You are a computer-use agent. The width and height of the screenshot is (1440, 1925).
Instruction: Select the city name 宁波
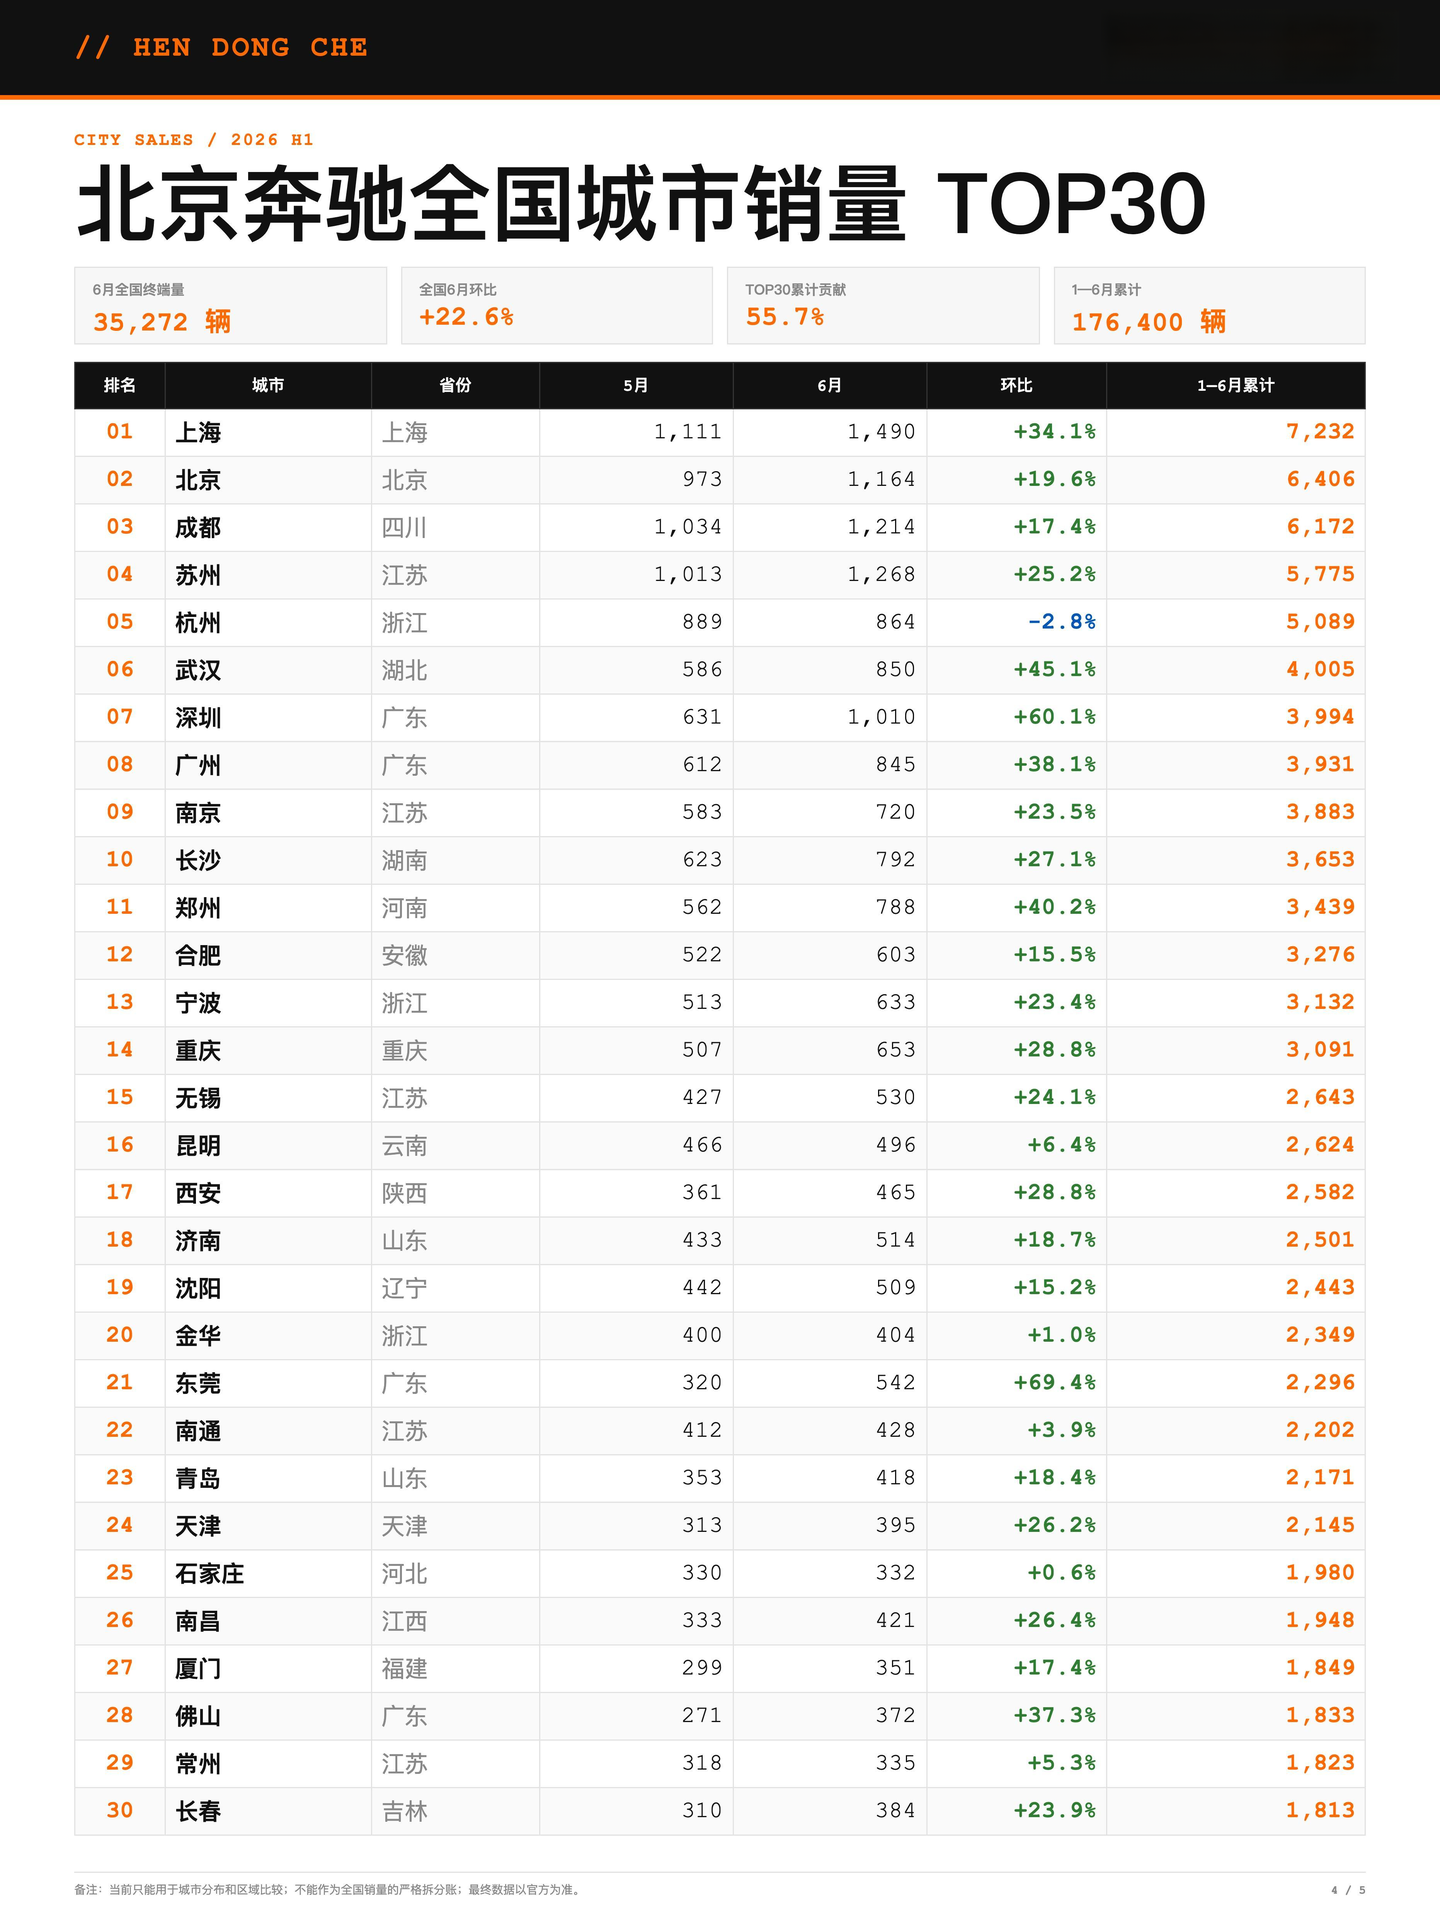pyautogui.click(x=198, y=1002)
